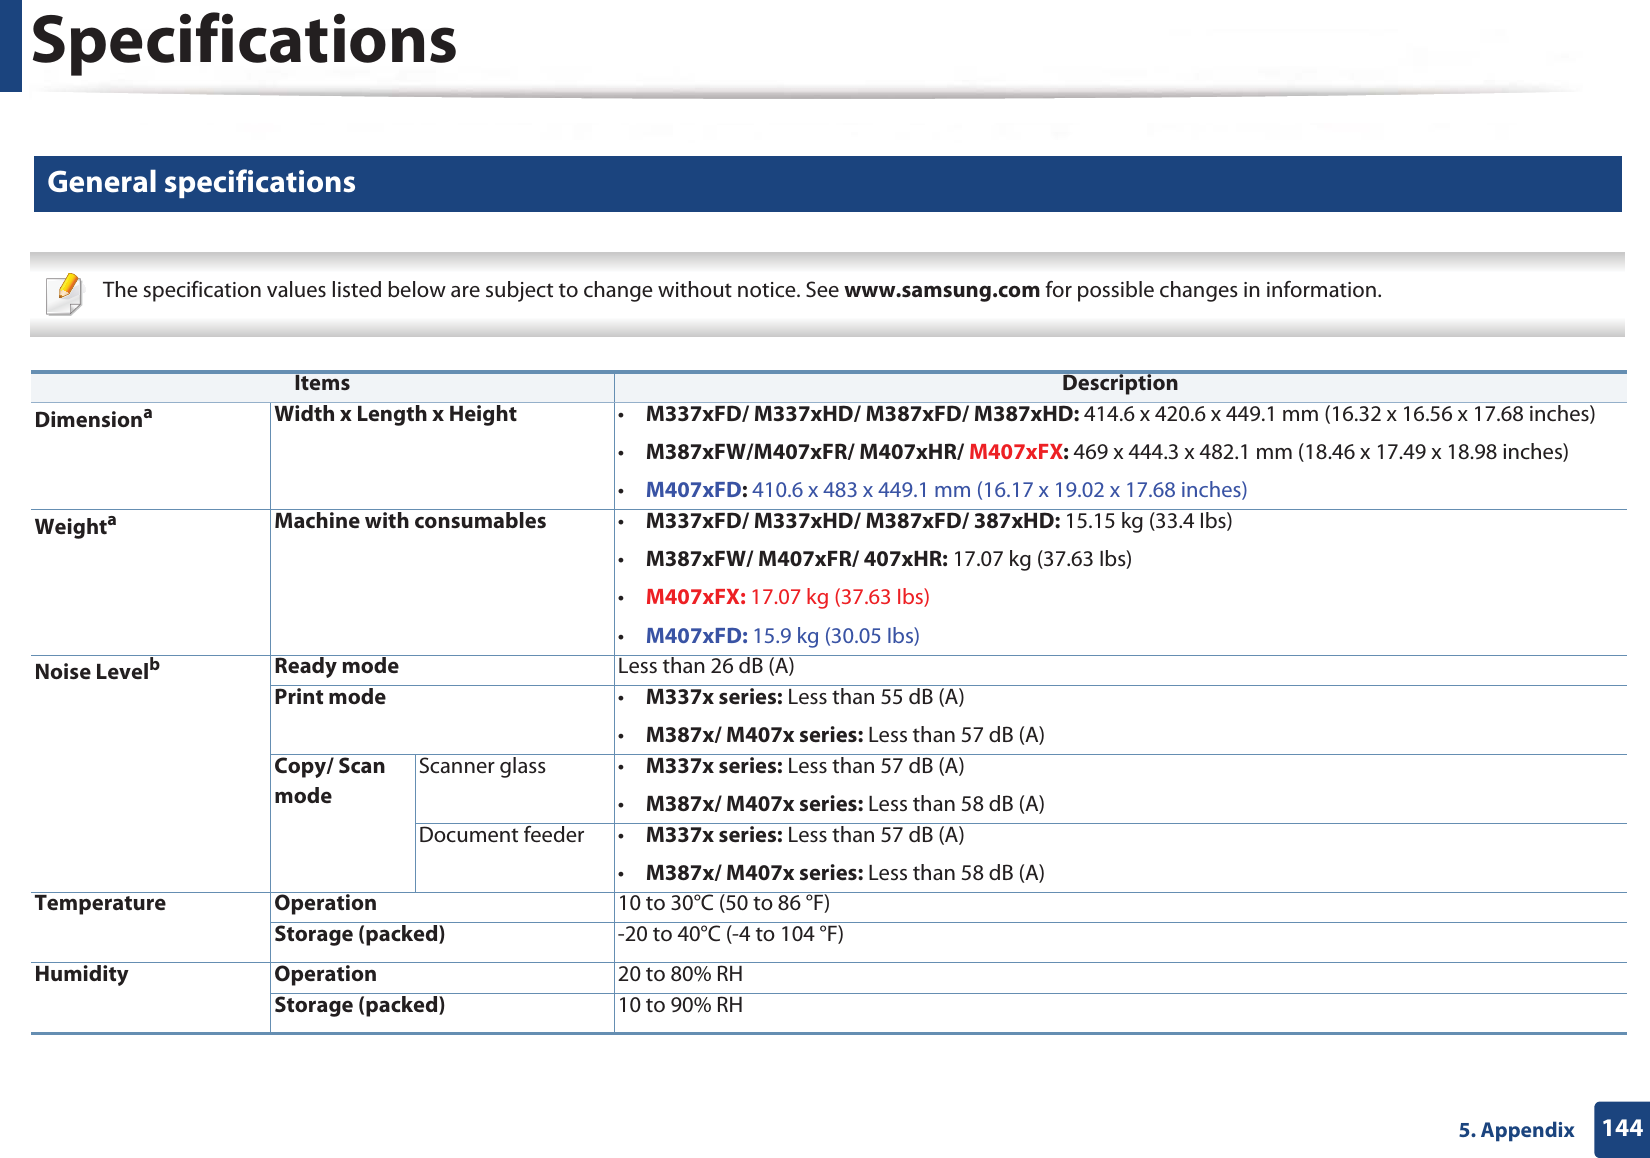Click Scanner glass M337x series noise line
The height and width of the screenshot is (1158, 1650).
point(805,767)
